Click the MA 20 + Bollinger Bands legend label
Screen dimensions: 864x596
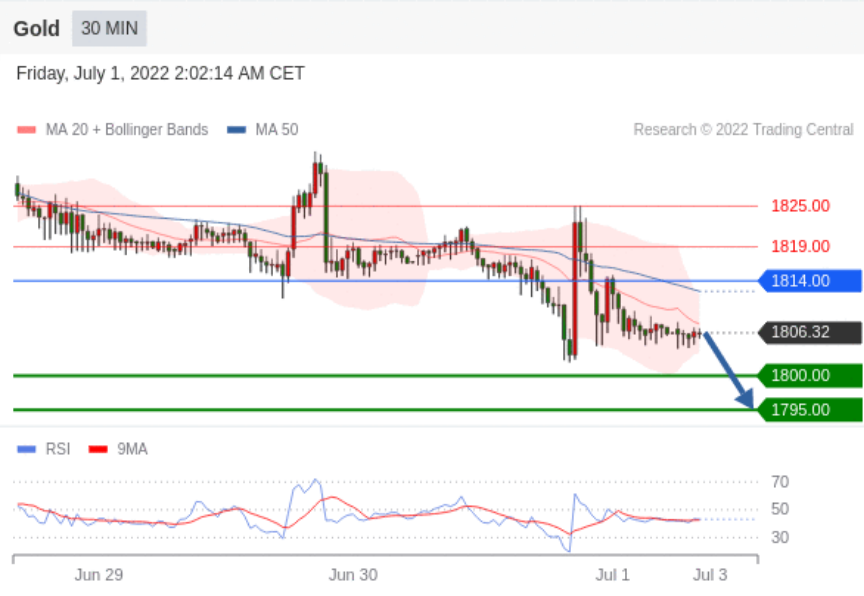tap(127, 129)
